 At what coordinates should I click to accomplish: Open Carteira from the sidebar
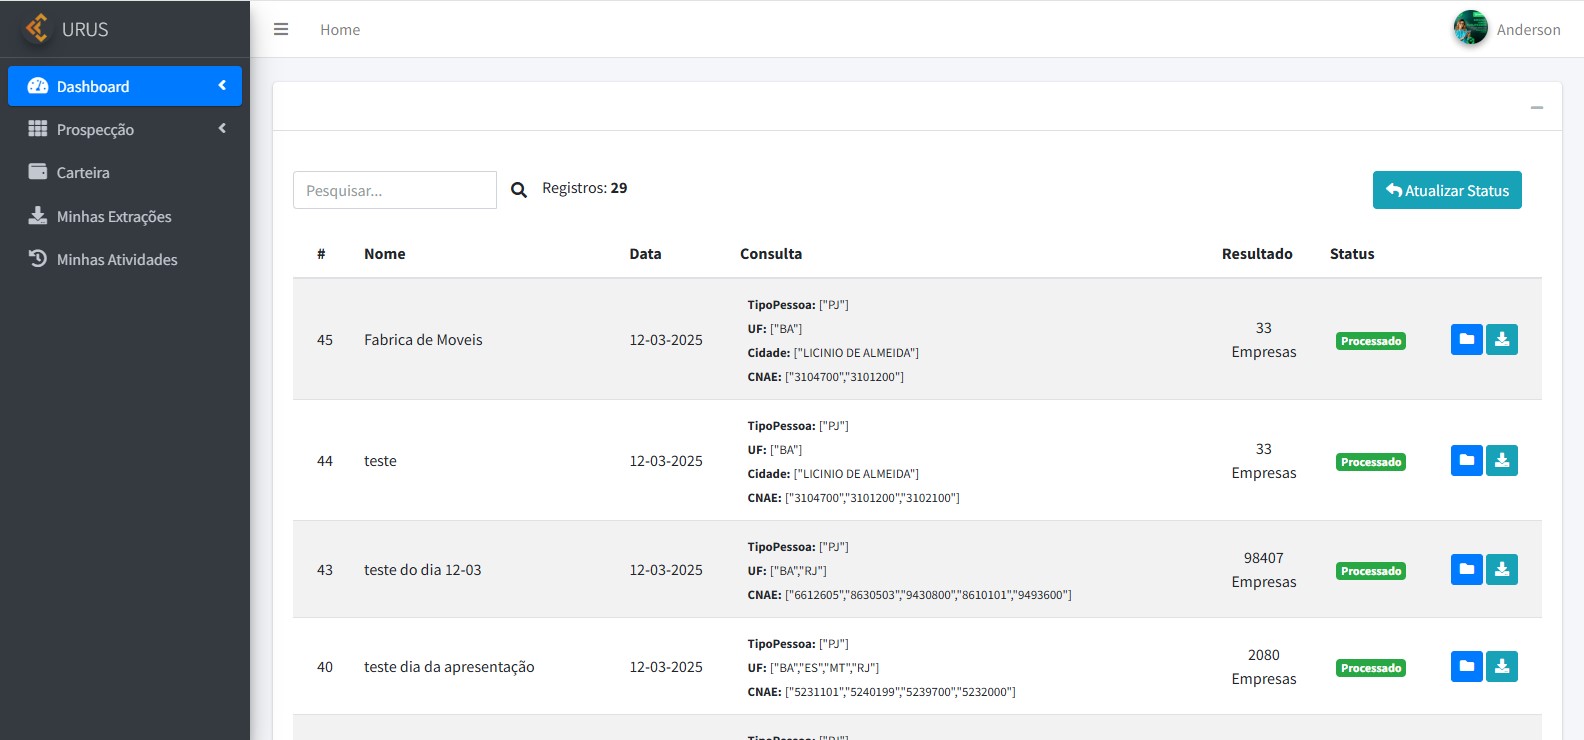[83, 173]
